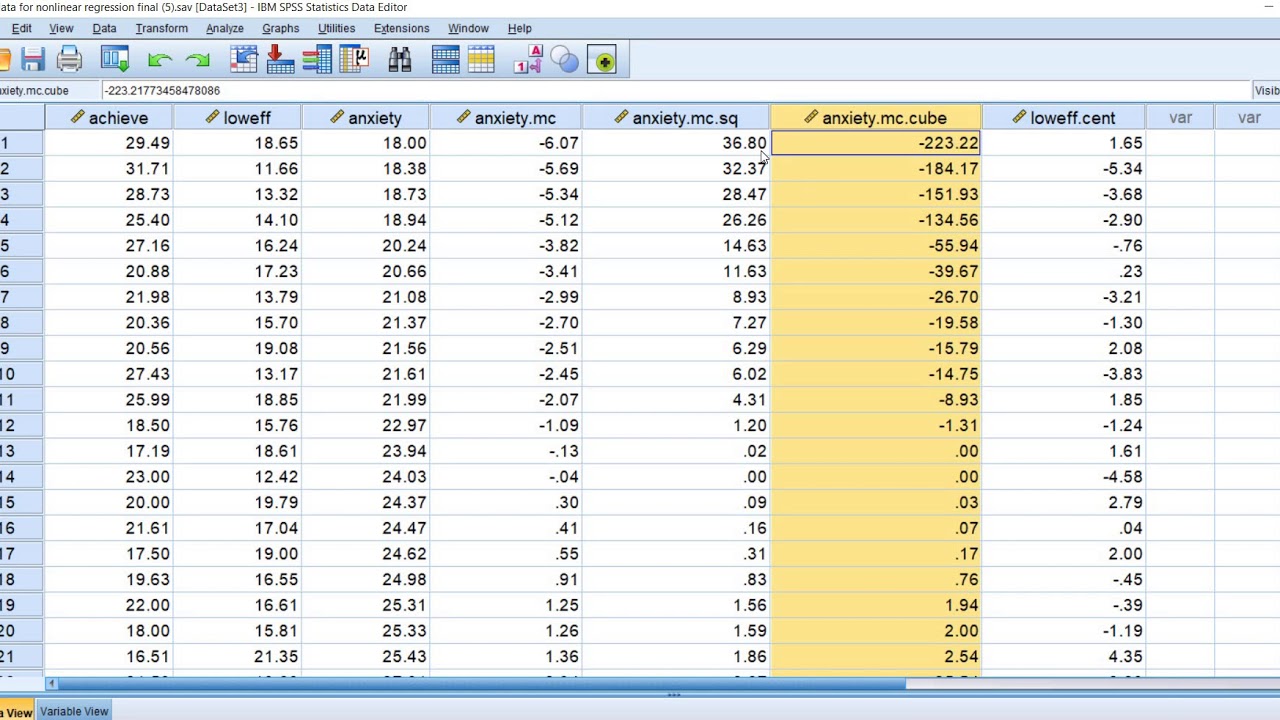
Task: Click the green Redo arrow
Action: pos(198,61)
